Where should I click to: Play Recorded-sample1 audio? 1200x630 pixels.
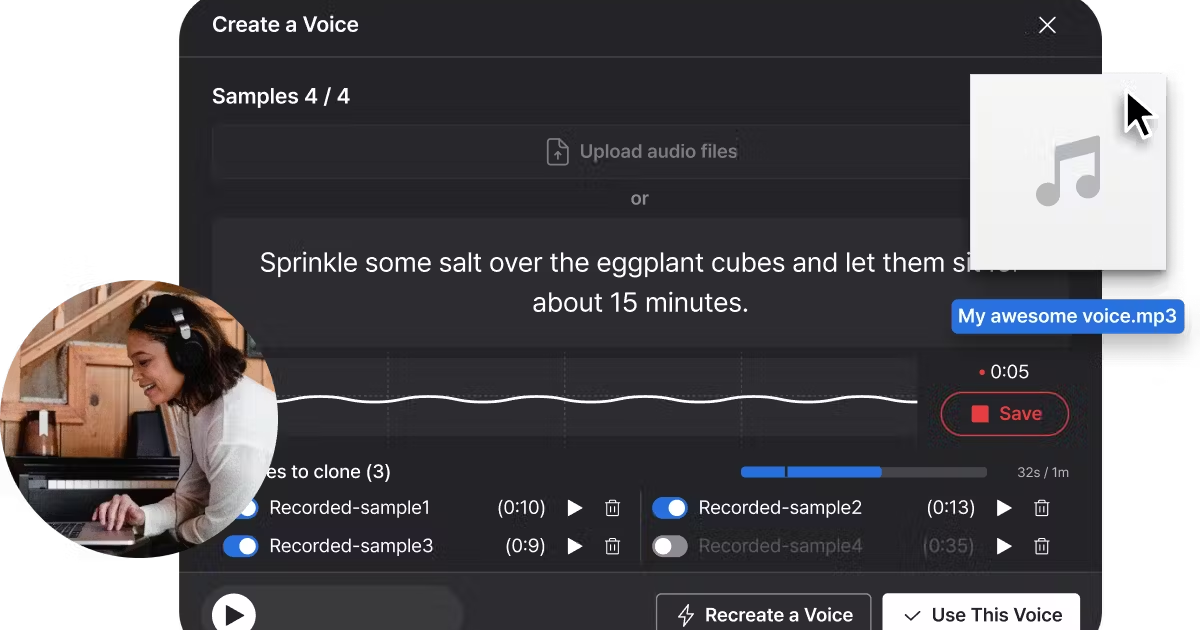pyautogui.click(x=575, y=508)
